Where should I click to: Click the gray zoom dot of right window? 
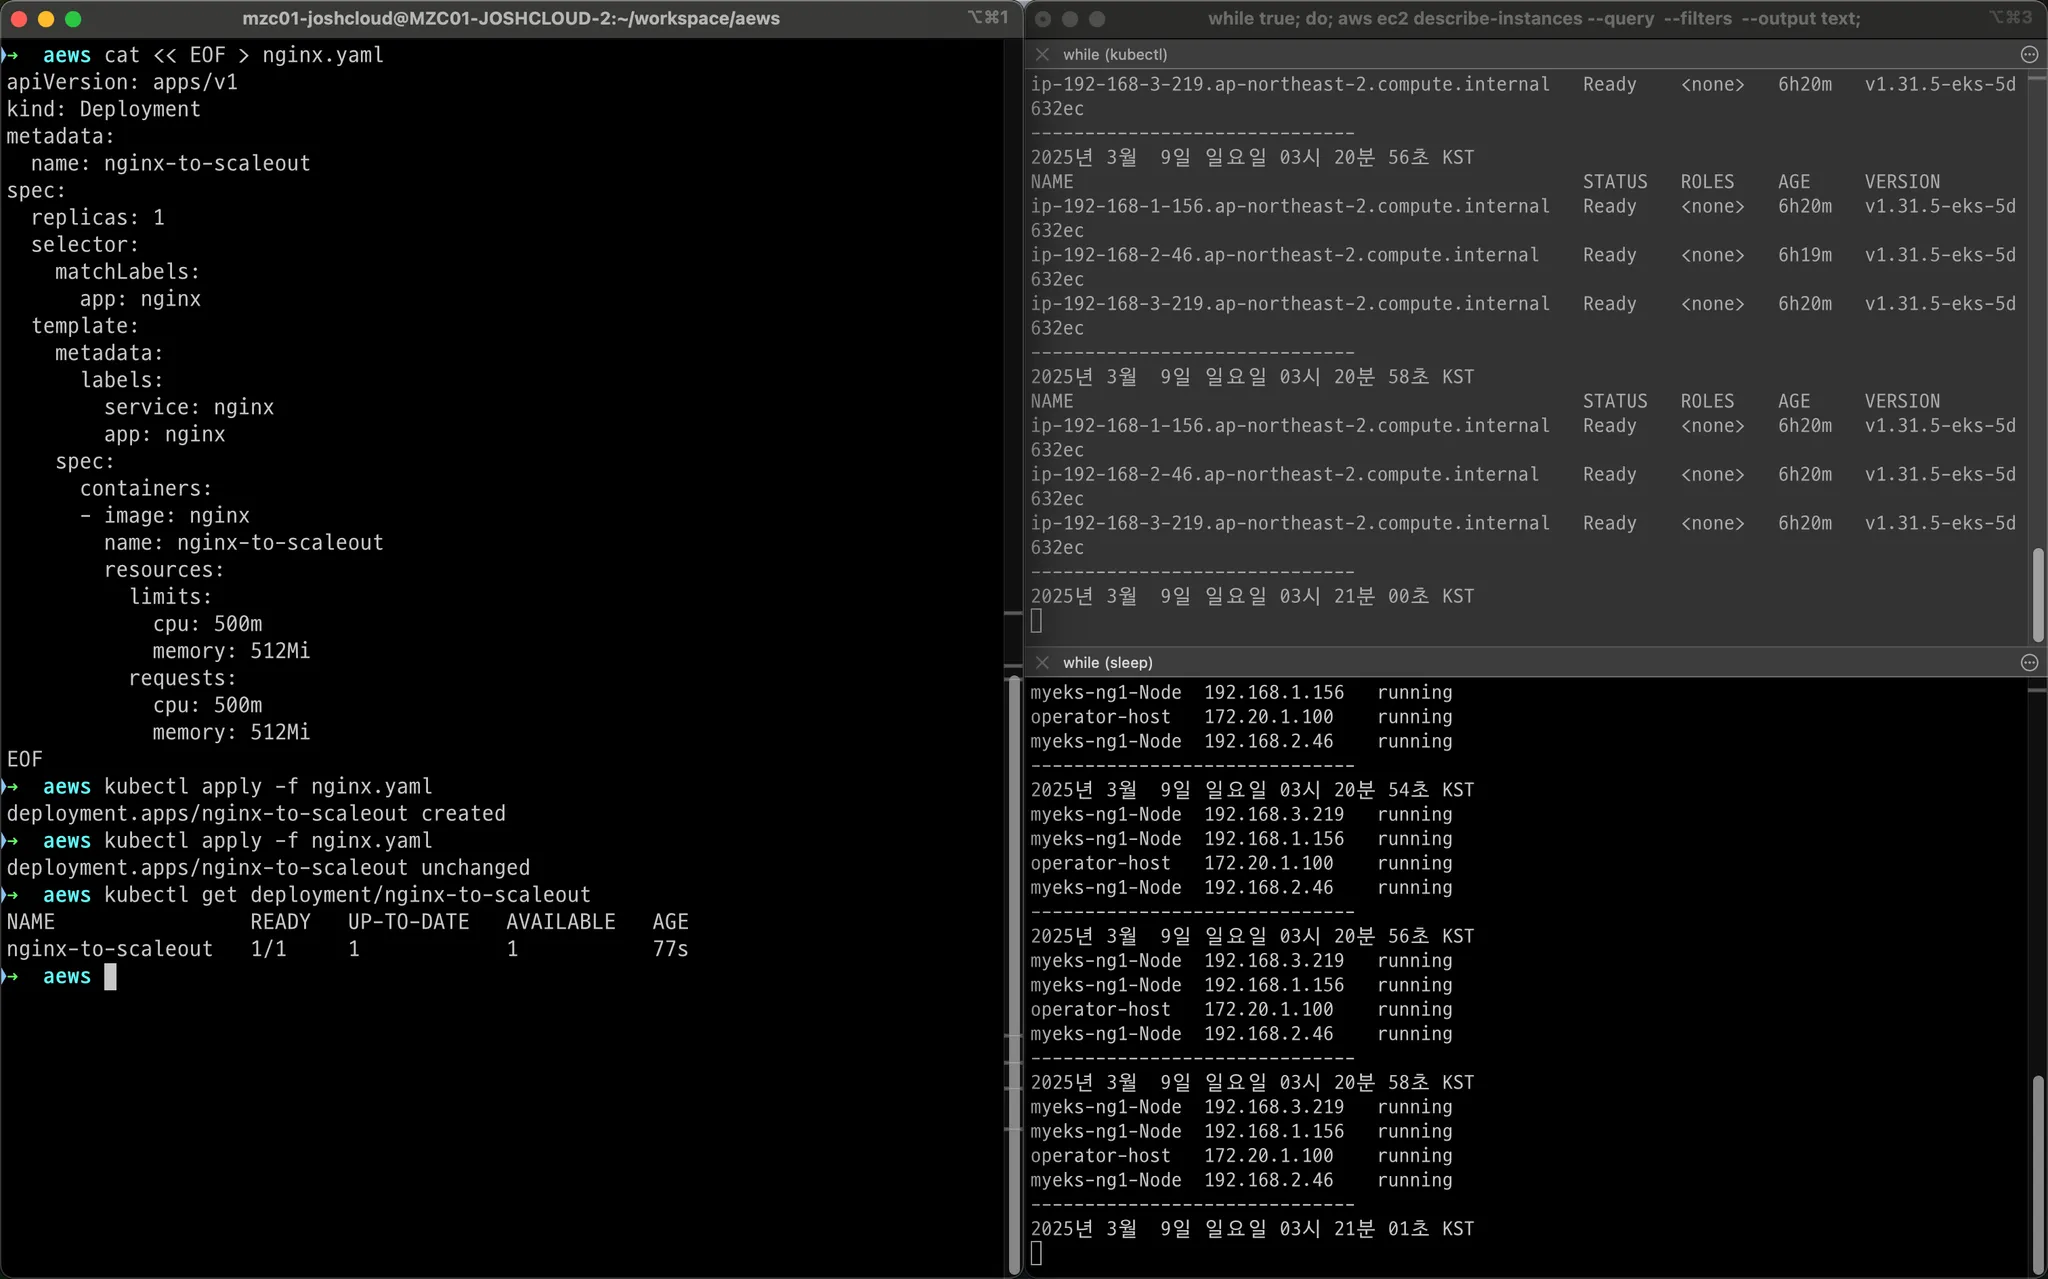tap(1097, 19)
